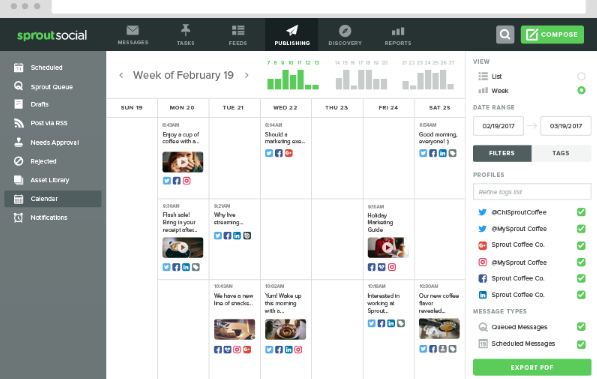Image resolution: width=597 pixels, height=379 pixels.
Task: Uncheck the @ChiSproutCoffee profile checkbox
Action: pyautogui.click(x=581, y=212)
